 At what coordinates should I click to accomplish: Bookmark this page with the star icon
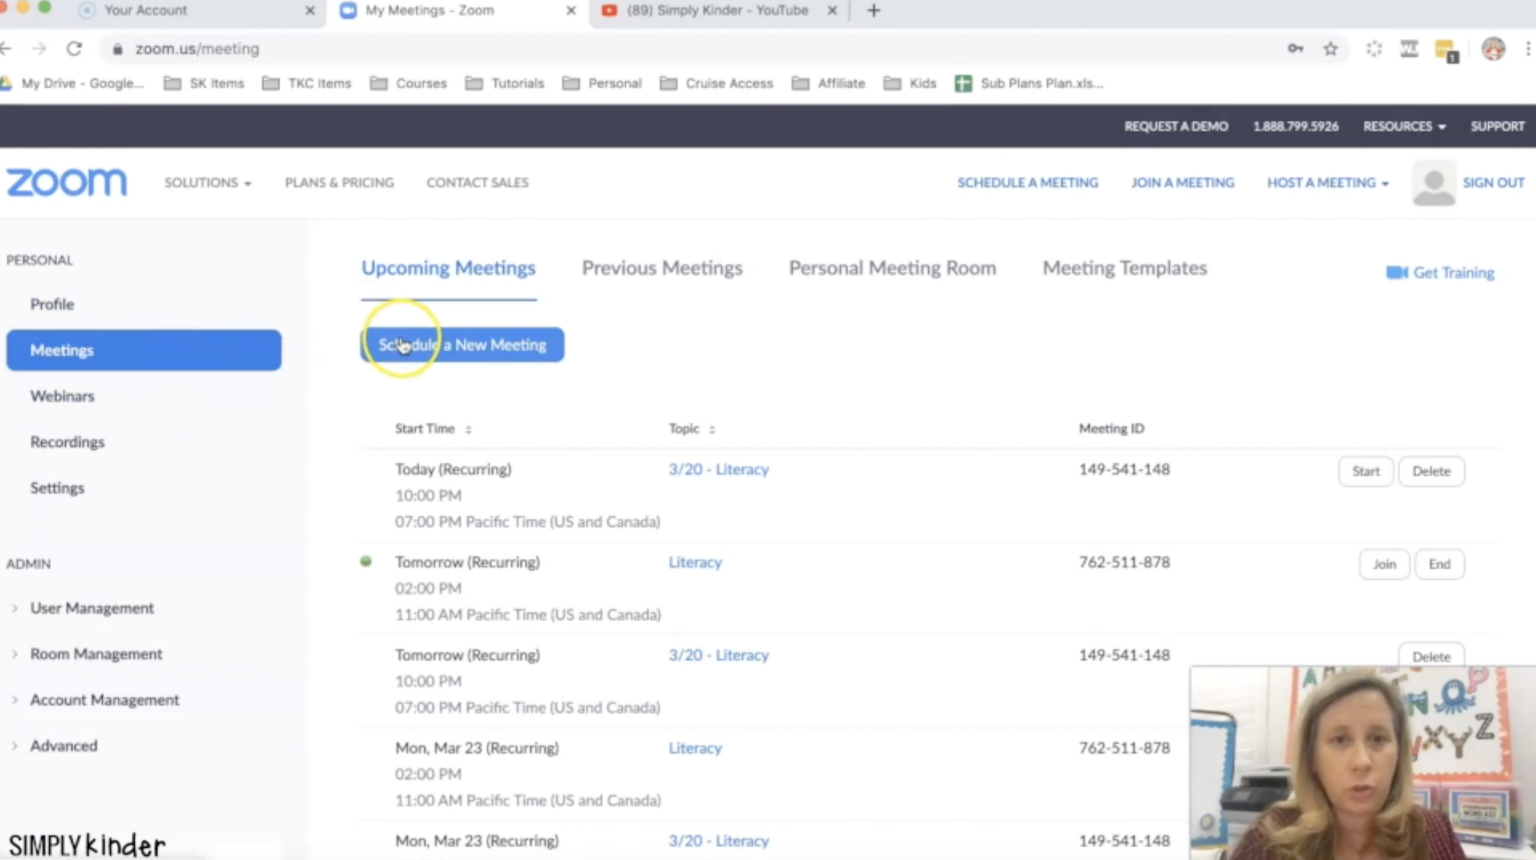[x=1330, y=48]
